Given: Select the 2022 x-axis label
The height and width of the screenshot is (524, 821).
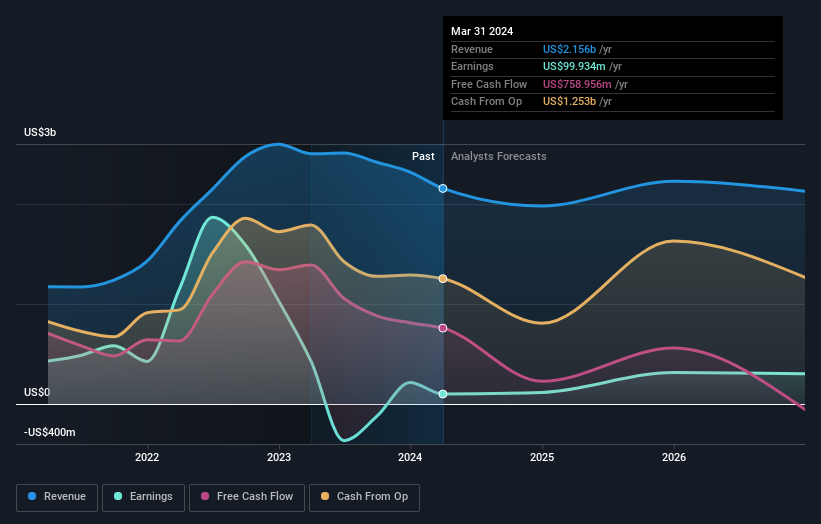Looking at the screenshot, I should [147, 457].
